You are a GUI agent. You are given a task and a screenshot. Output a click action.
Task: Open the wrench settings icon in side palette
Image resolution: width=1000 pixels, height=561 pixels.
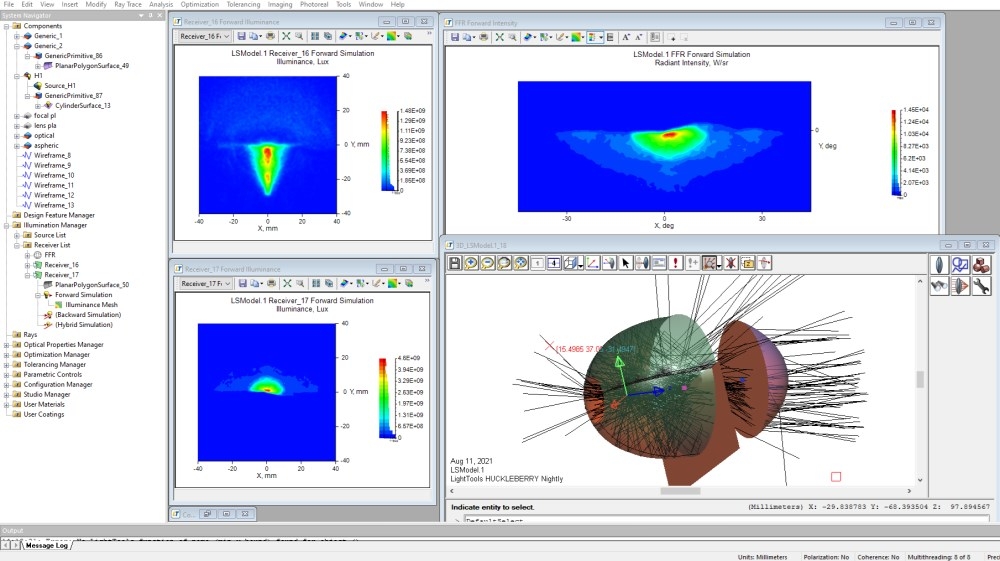point(981,286)
